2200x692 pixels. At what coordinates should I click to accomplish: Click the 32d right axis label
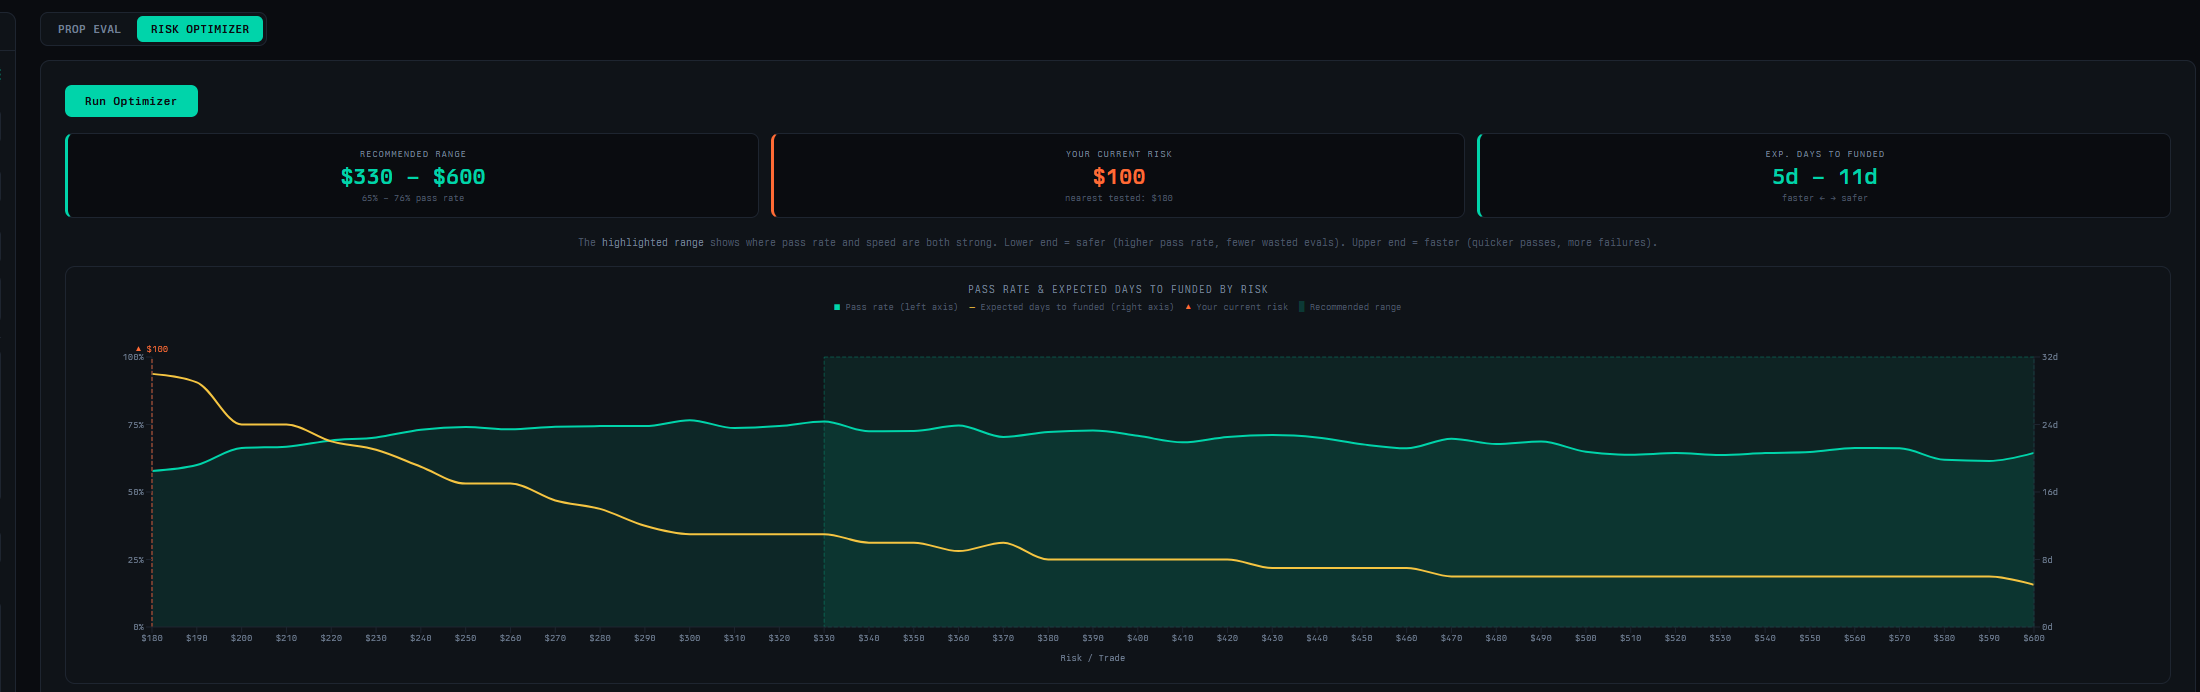(x=2050, y=357)
